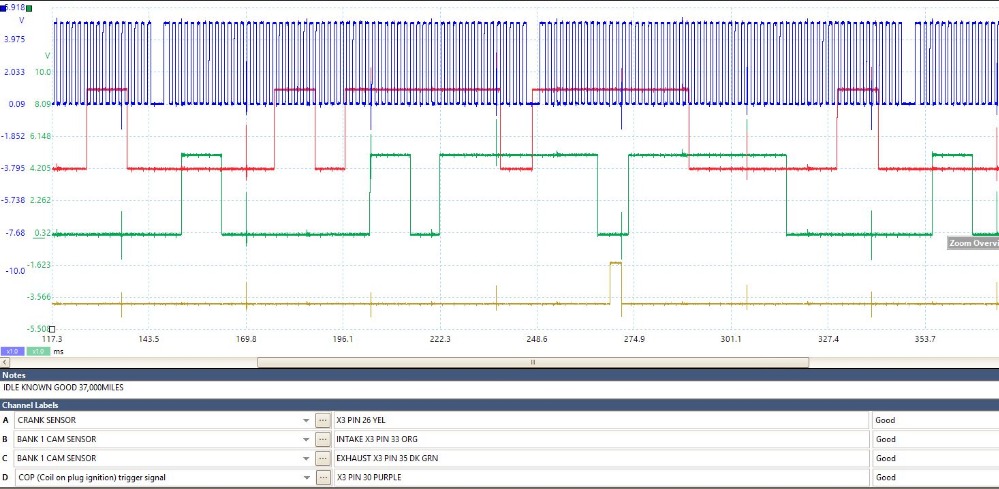999x489 pixels.
Task: Open channel C label dropdown arrow
Action: tap(305, 458)
